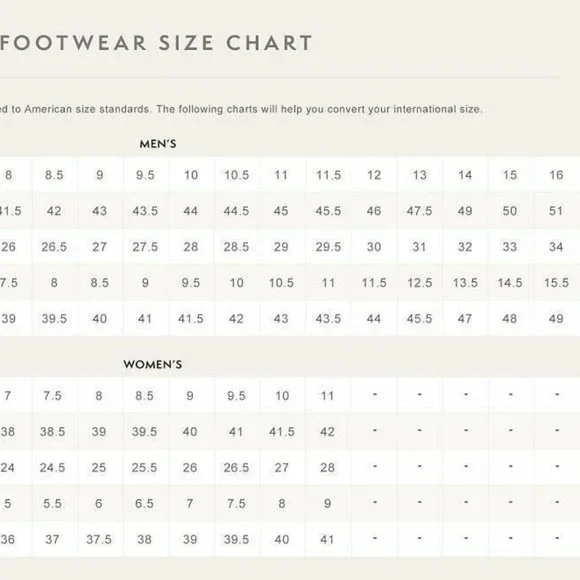Click the FOOTWEAR SIZE CHART title
This screenshot has height=580, width=580.
tap(156, 43)
